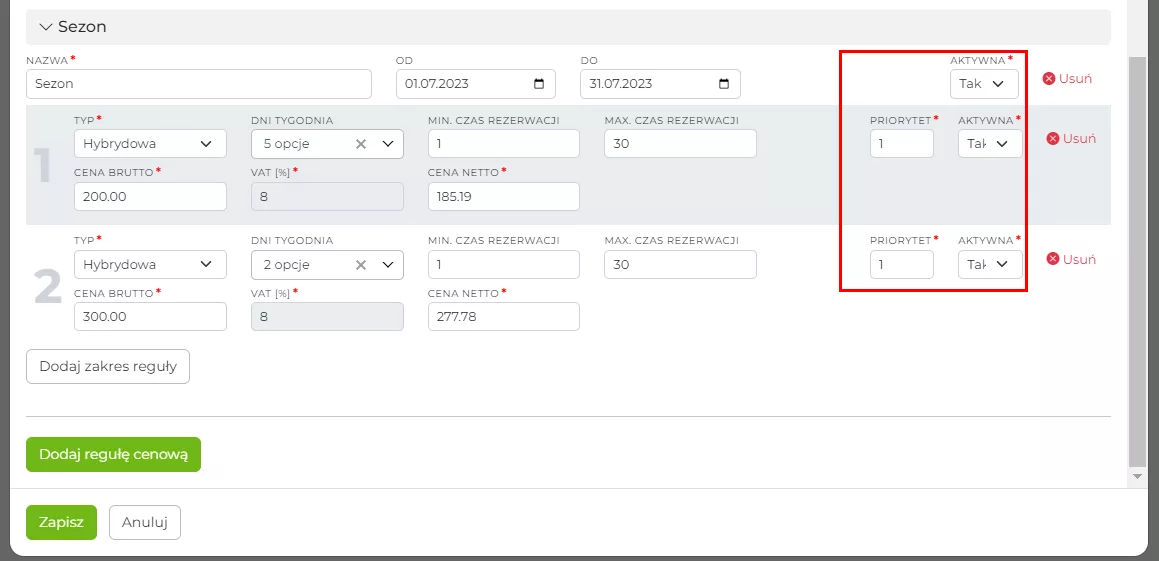
Task: Save the form with Zapisz
Action: 61,522
